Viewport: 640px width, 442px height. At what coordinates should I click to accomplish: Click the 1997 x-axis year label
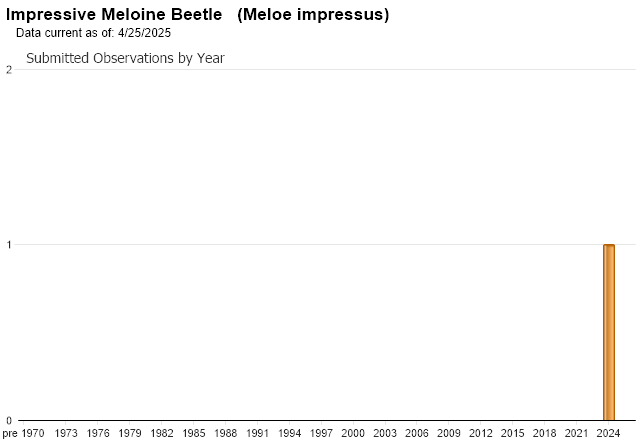point(321,433)
